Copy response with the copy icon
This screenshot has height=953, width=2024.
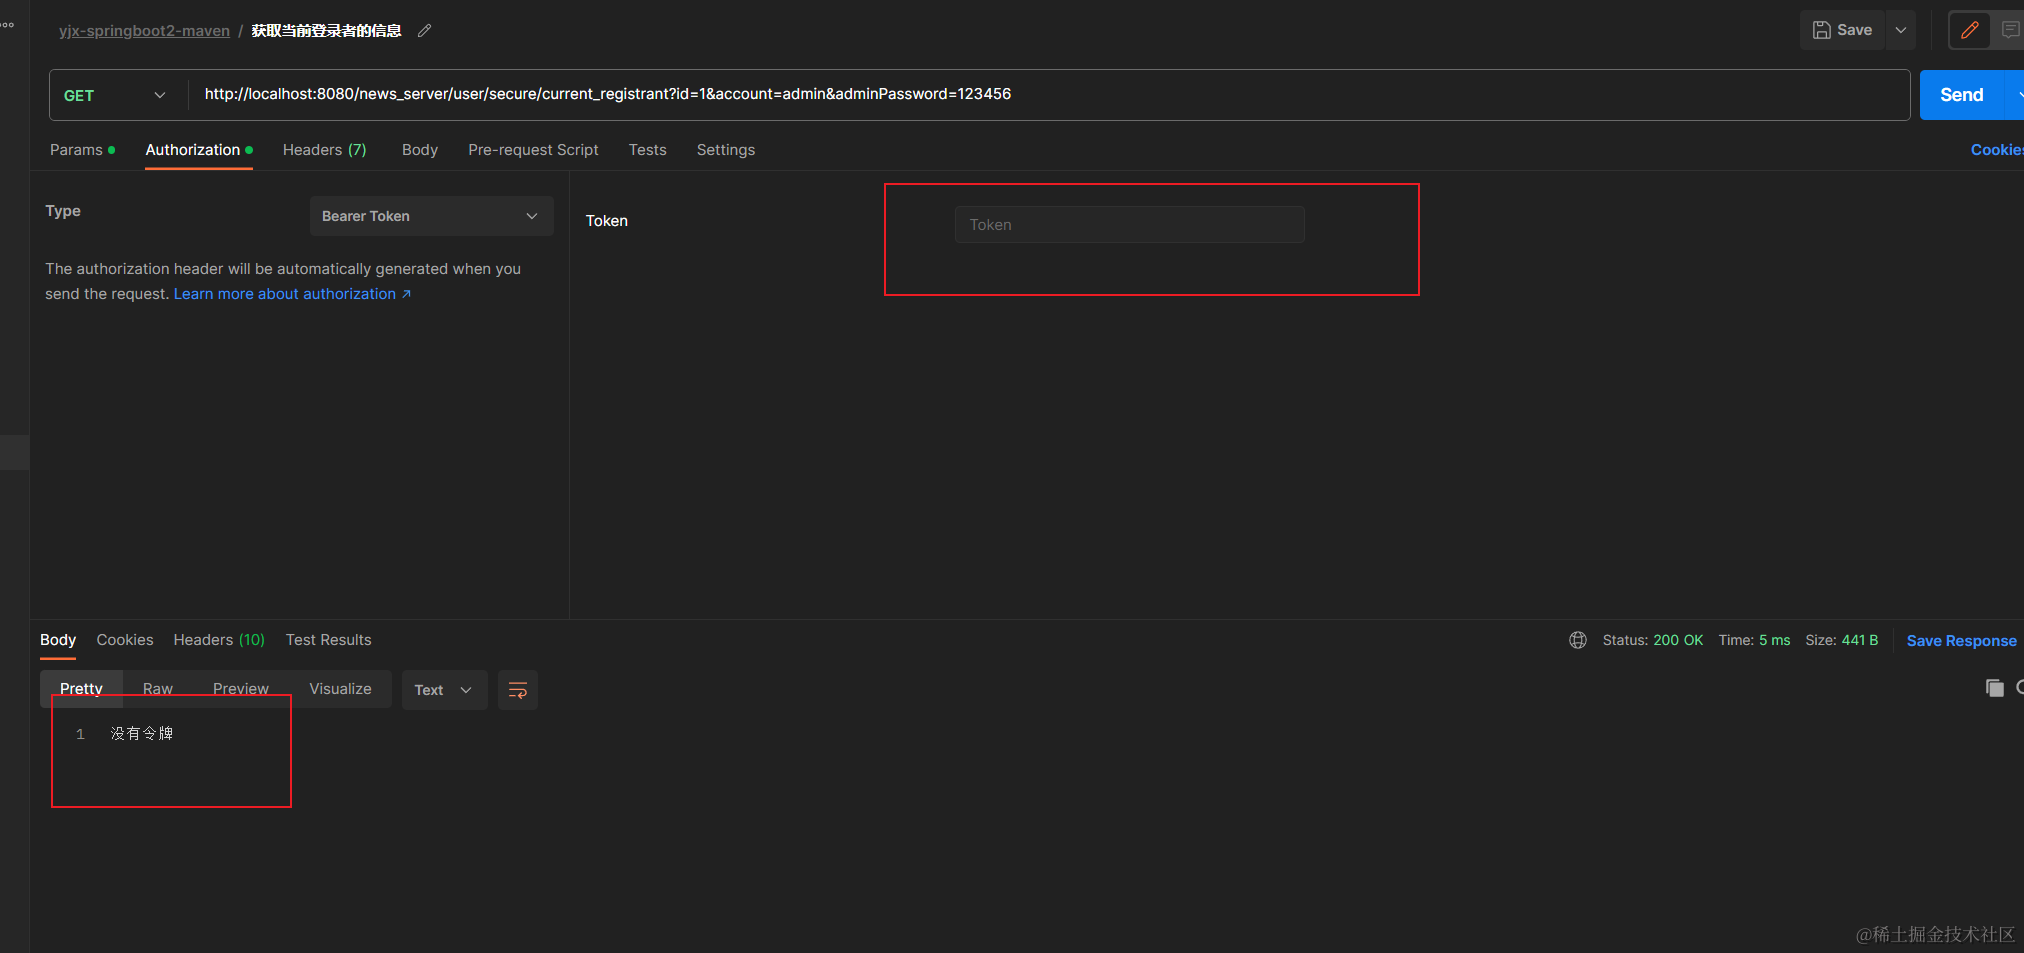pyautogui.click(x=1994, y=688)
